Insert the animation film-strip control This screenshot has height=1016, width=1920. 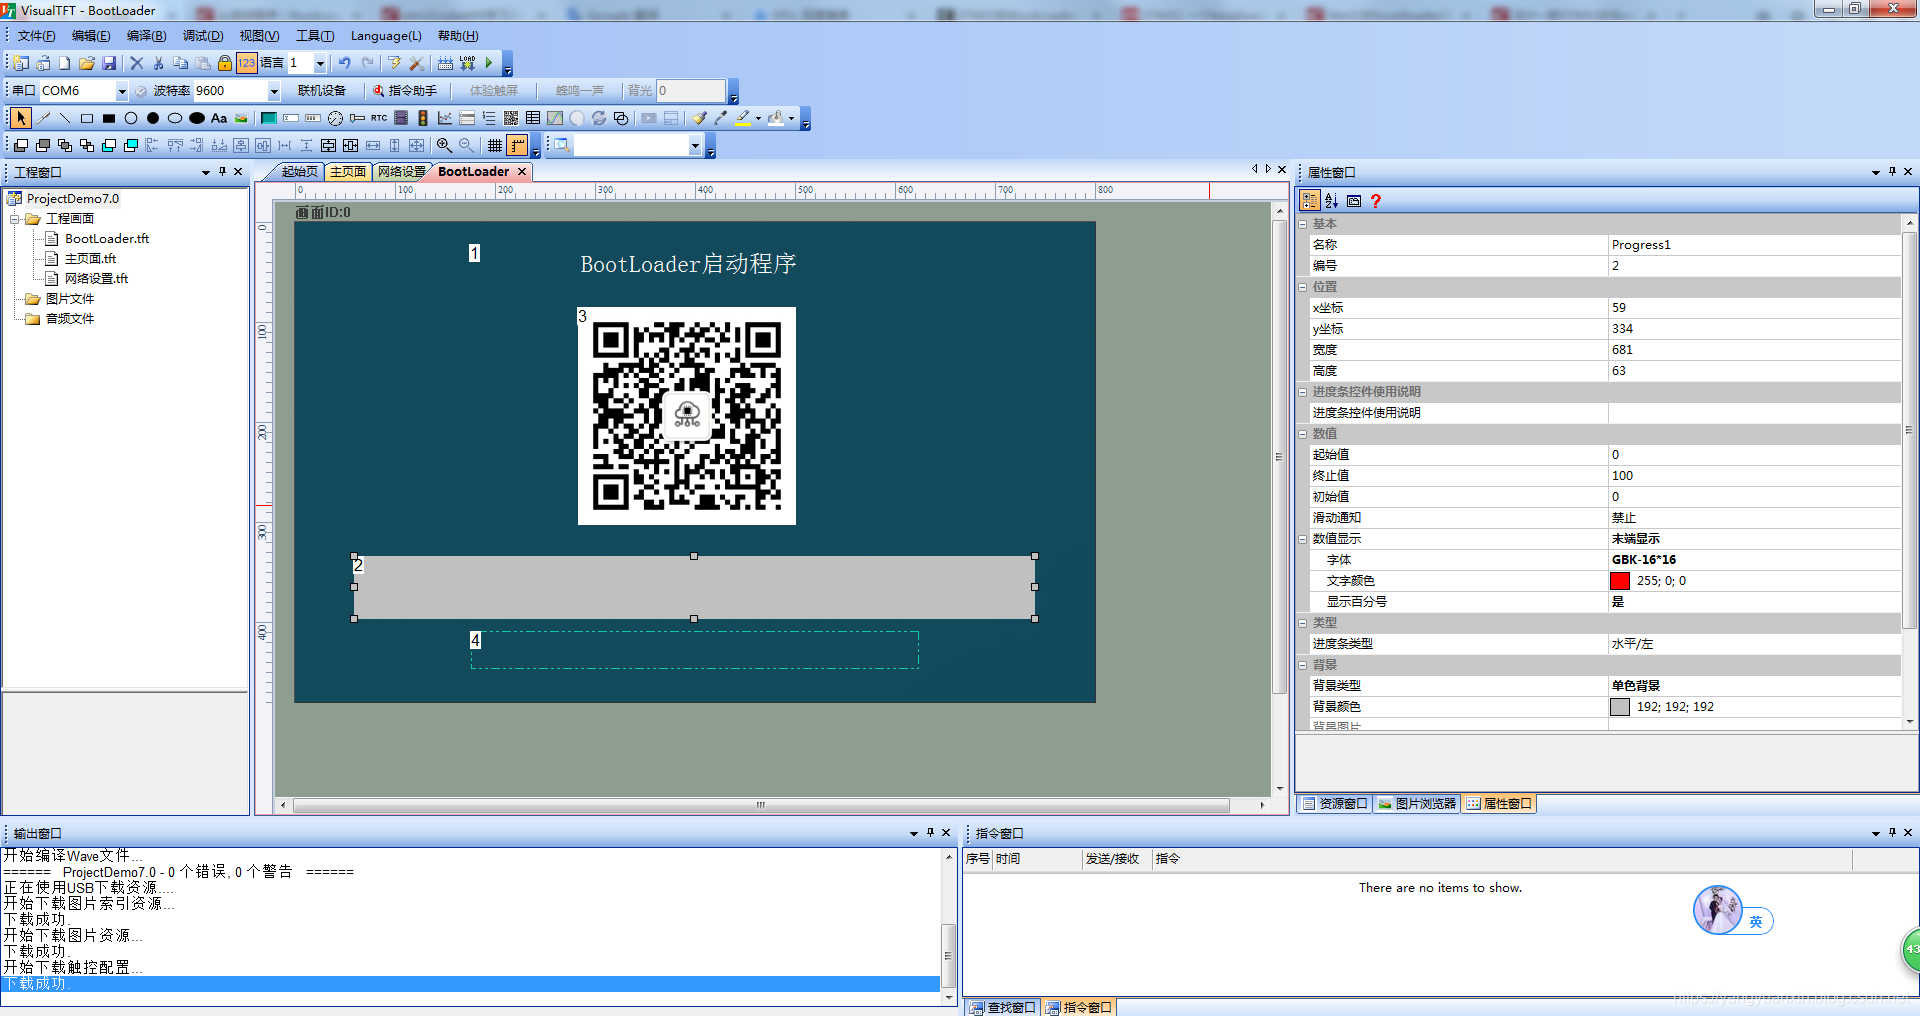401,118
